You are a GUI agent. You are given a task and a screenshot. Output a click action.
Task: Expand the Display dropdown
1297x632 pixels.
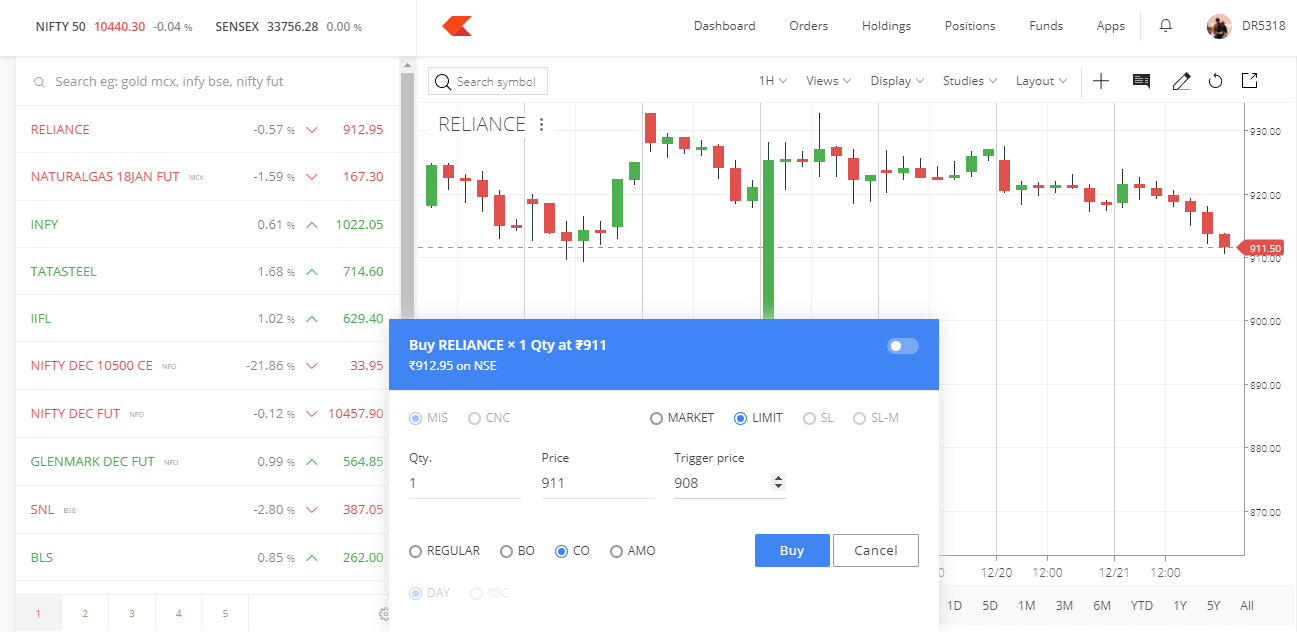click(x=897, y=81)
